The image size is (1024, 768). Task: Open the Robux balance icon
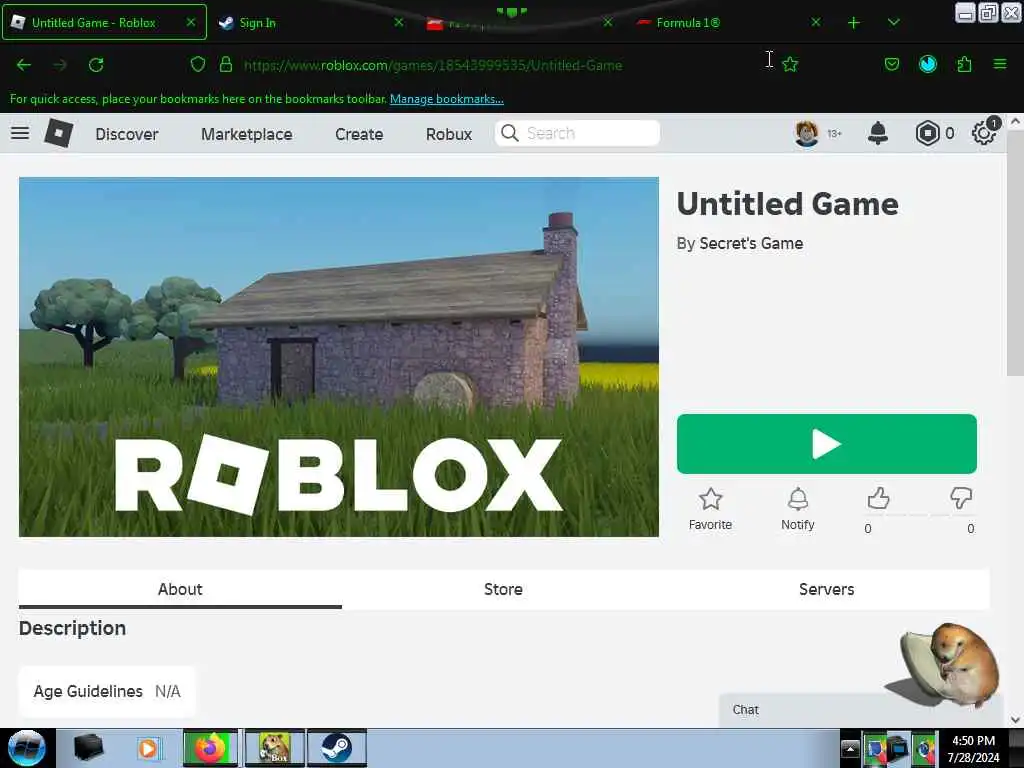pos(927,133)
